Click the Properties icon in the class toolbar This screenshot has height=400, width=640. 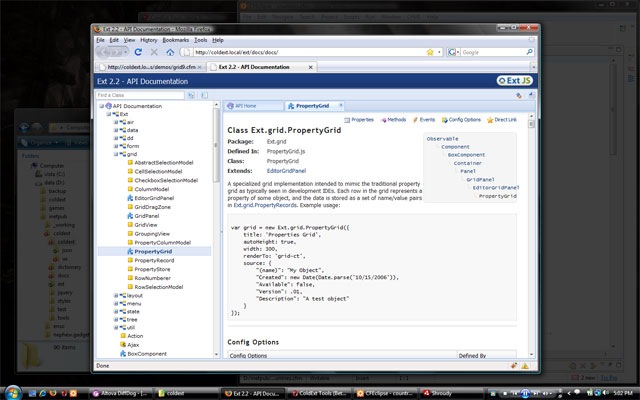[x=347, y=120]
